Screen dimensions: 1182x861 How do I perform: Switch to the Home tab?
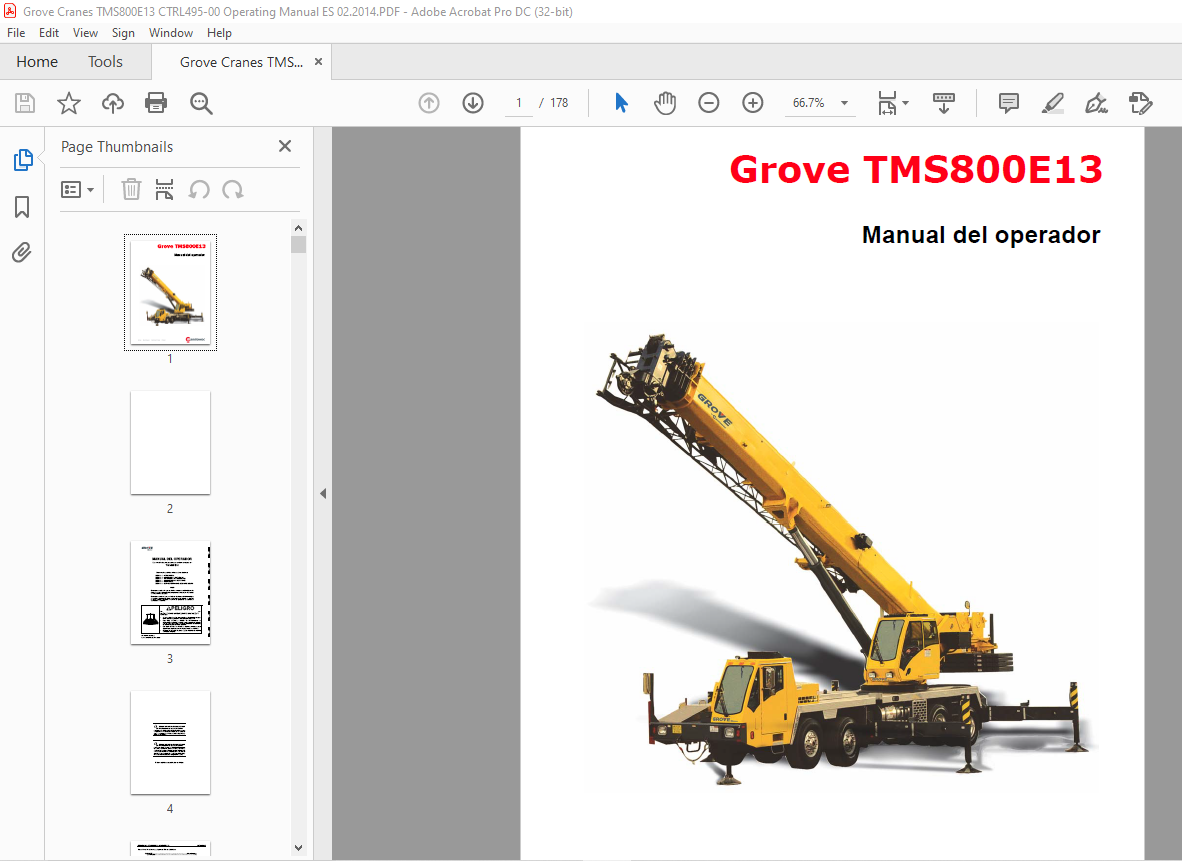click(x=37, y=62)
